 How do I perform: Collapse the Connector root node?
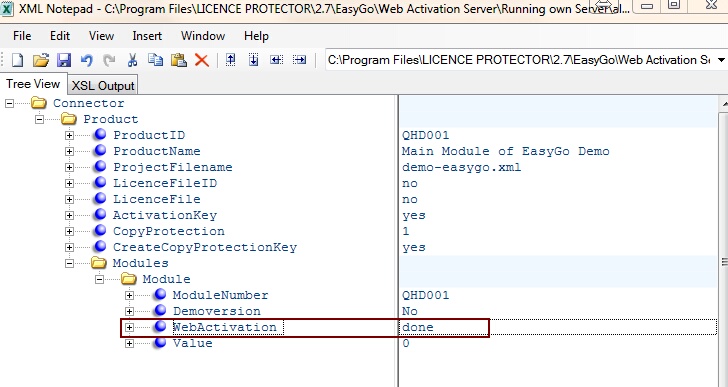point(9,103)
